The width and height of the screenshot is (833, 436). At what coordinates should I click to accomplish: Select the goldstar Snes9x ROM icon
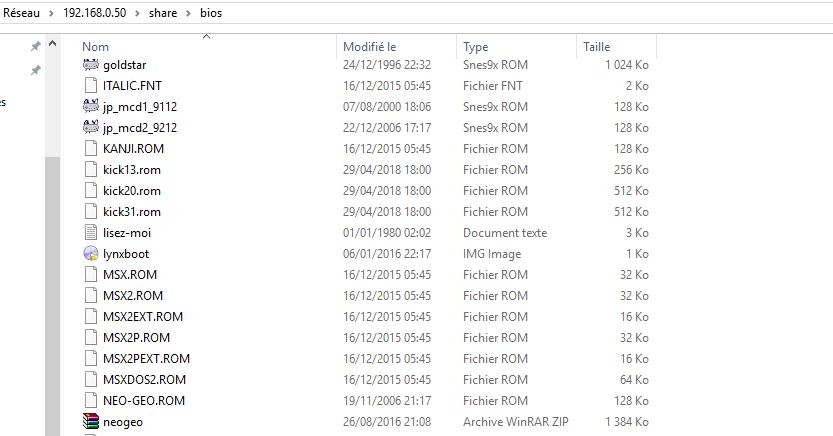pos(91,65)
